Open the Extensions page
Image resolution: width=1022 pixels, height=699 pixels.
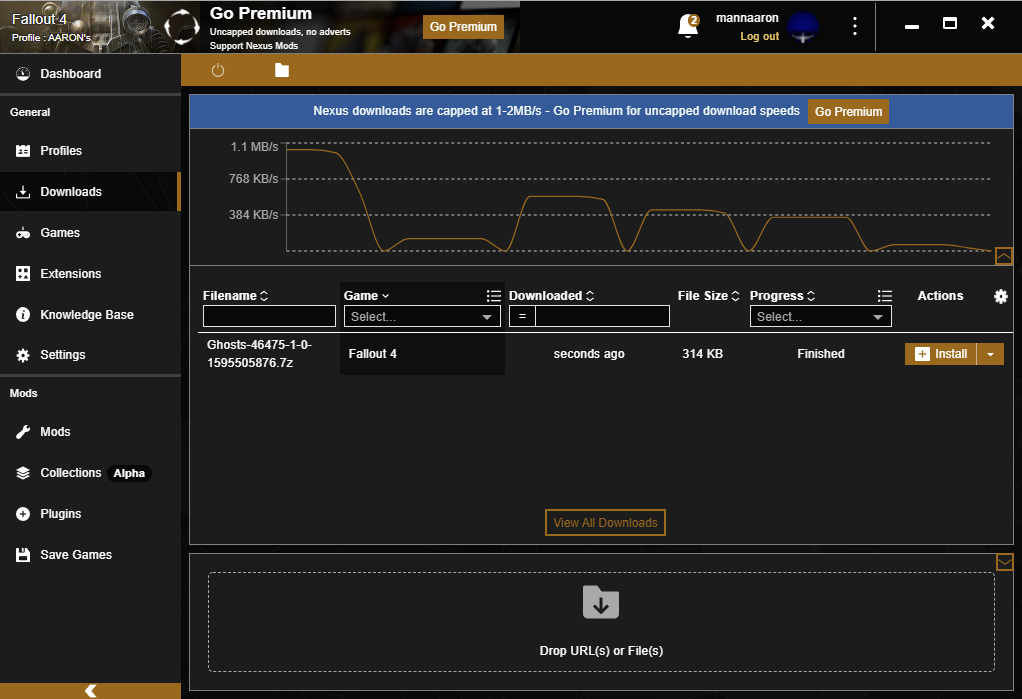click(x=90, y=274)
